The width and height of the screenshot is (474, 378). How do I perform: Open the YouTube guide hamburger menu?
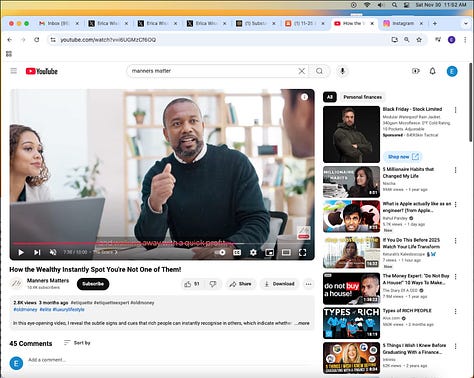click(x=14, y=71)
